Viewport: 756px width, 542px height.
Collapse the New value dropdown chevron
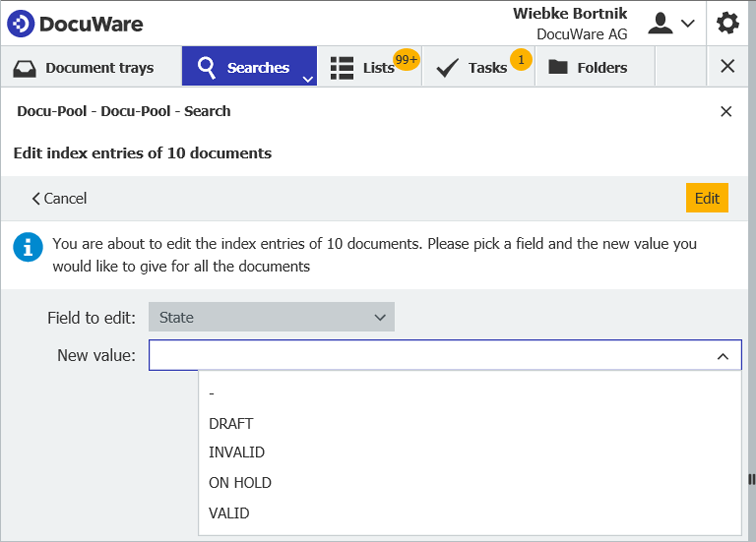click(x=722, y=356)
